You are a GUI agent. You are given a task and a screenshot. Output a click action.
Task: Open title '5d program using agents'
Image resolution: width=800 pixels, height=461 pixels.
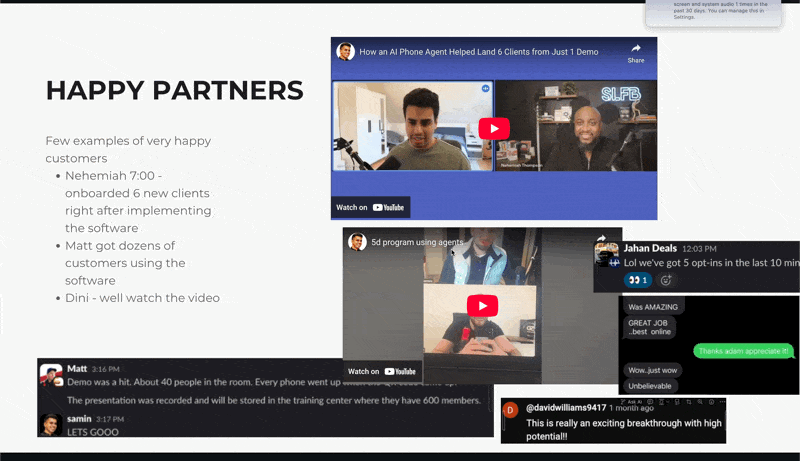(417, 242)
